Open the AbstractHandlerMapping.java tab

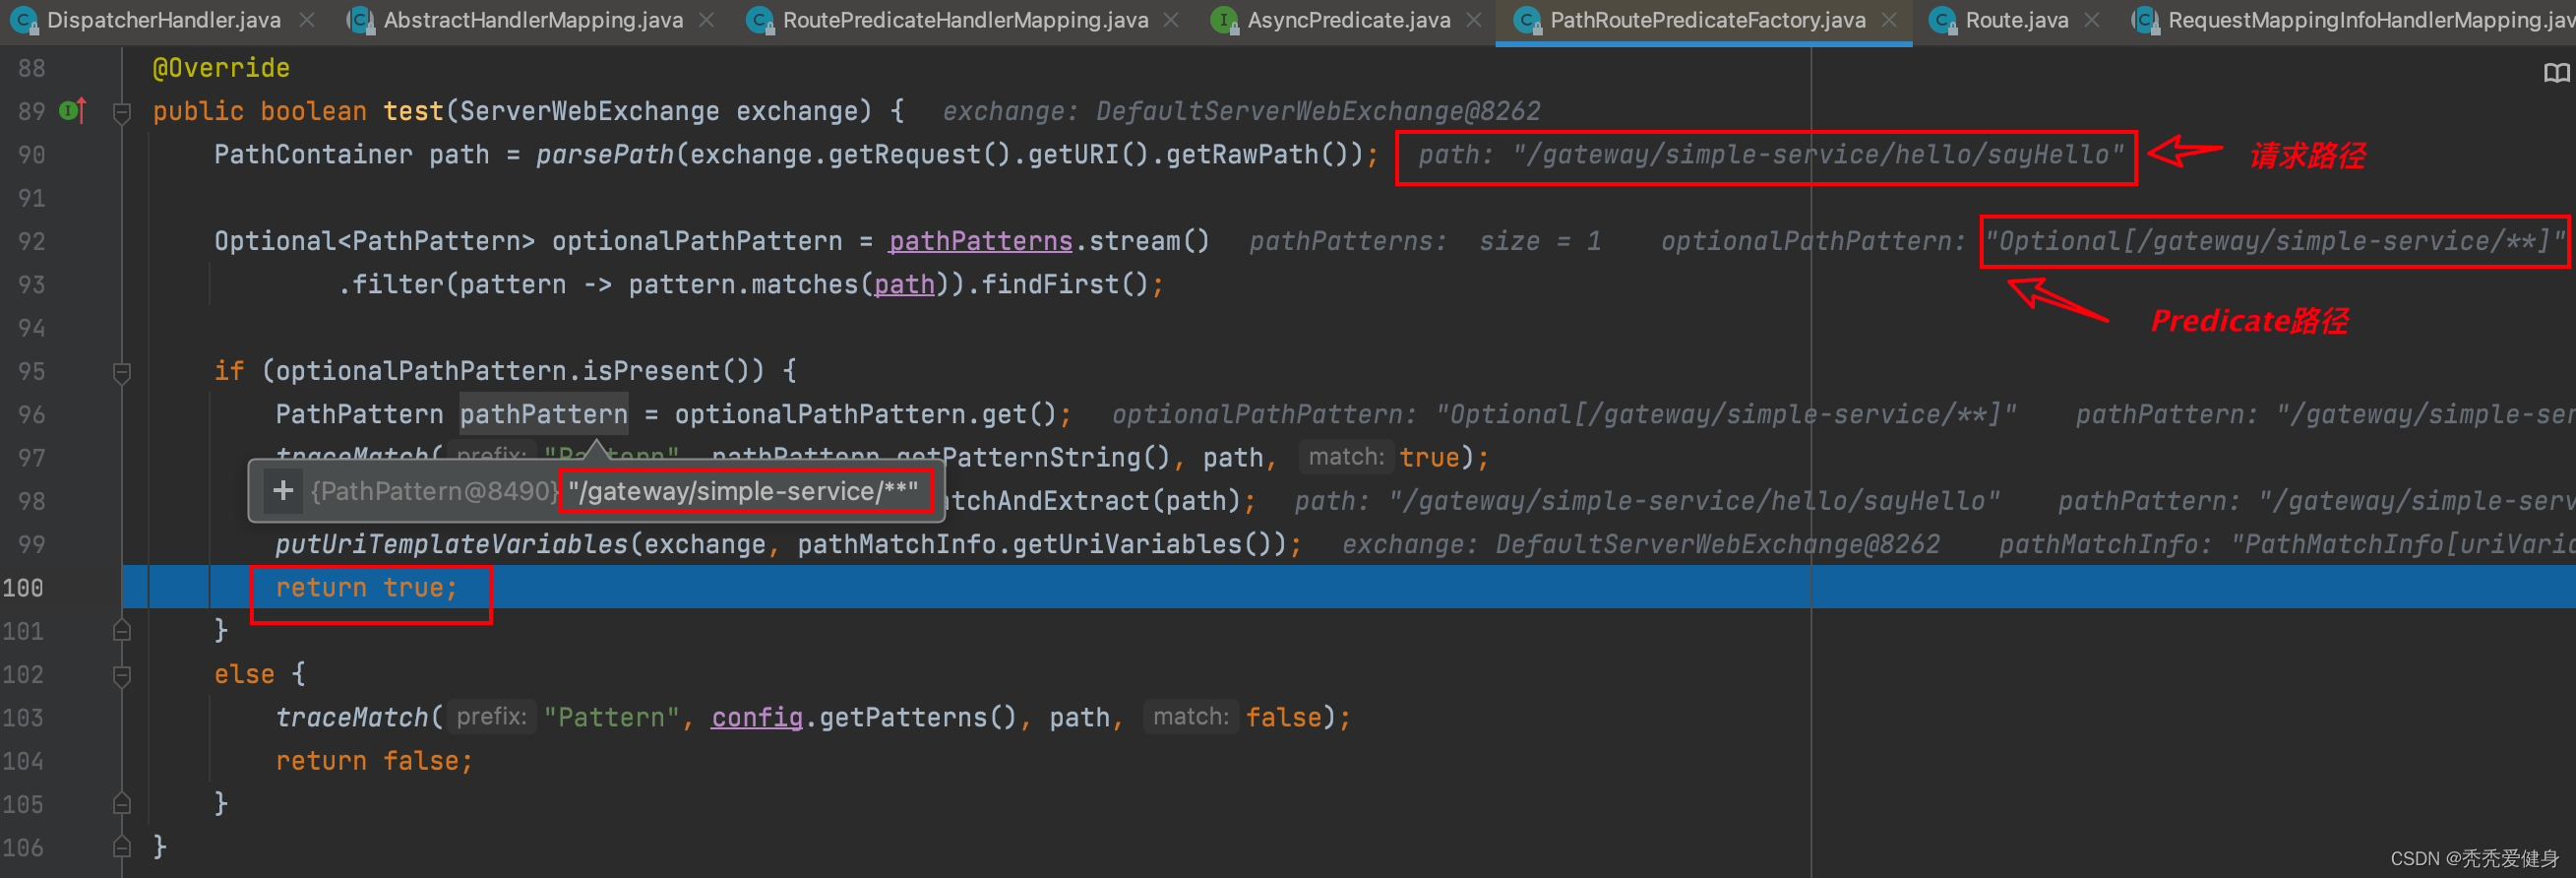(x=533, y=20)
